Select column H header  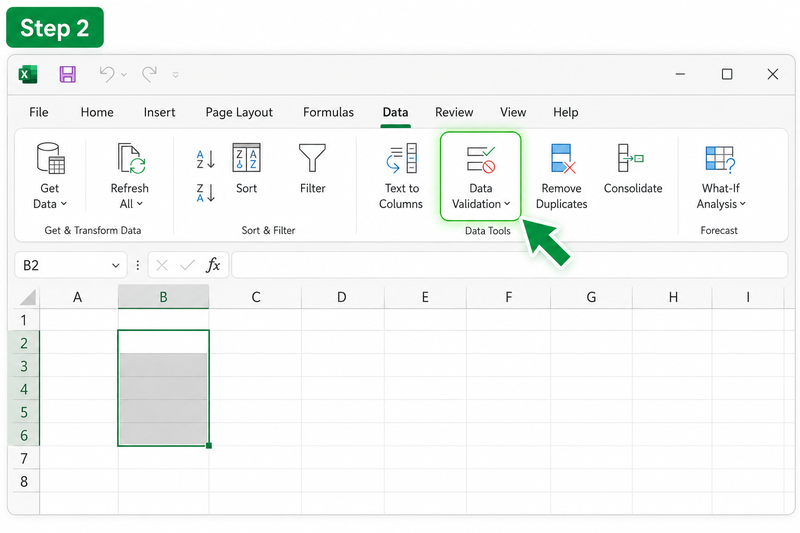click(673, 297)
